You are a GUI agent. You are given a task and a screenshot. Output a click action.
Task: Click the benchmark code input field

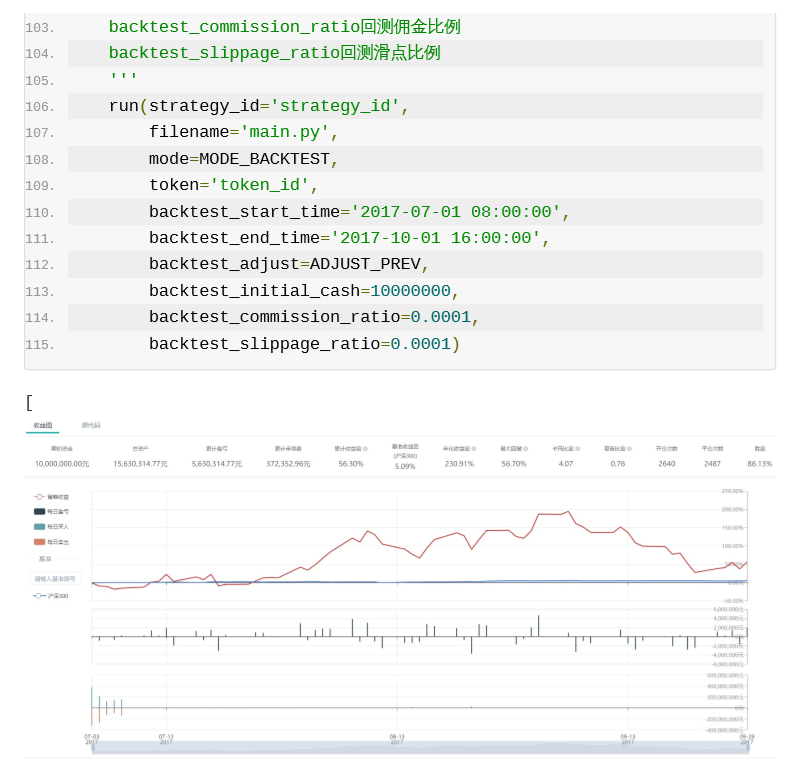(x=57, y=578)
